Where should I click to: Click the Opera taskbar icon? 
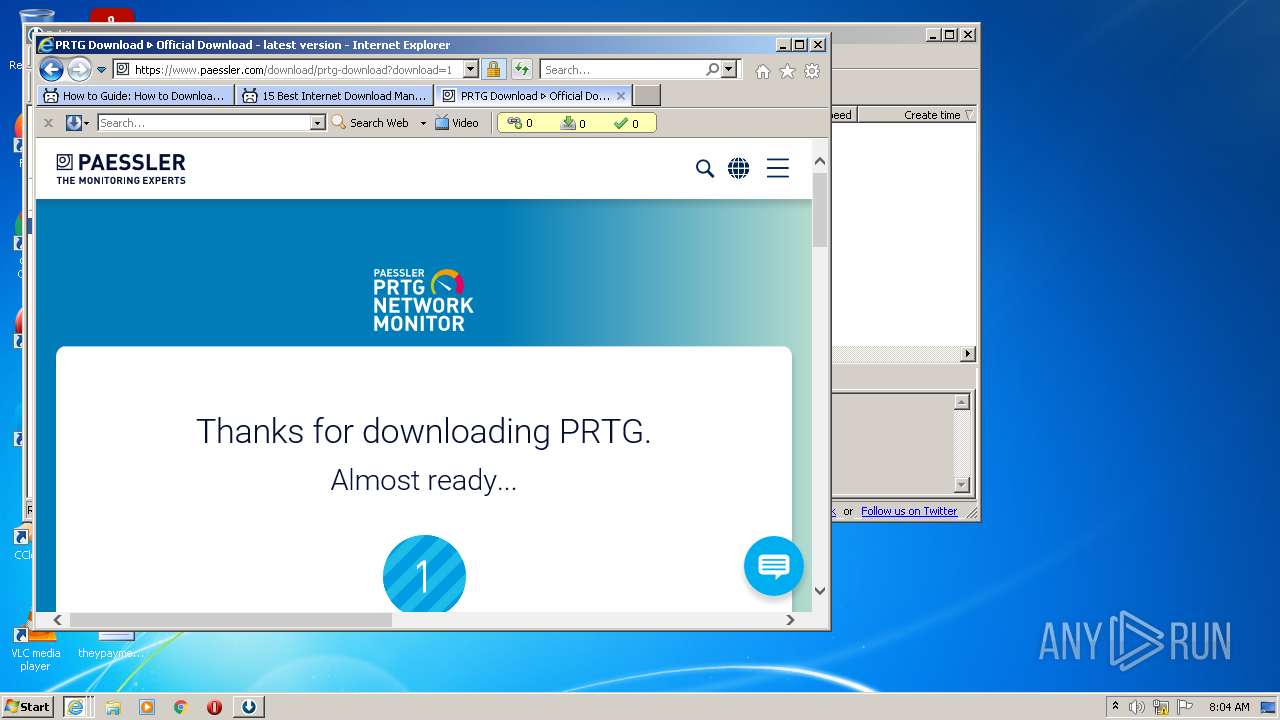coord(214,707)
